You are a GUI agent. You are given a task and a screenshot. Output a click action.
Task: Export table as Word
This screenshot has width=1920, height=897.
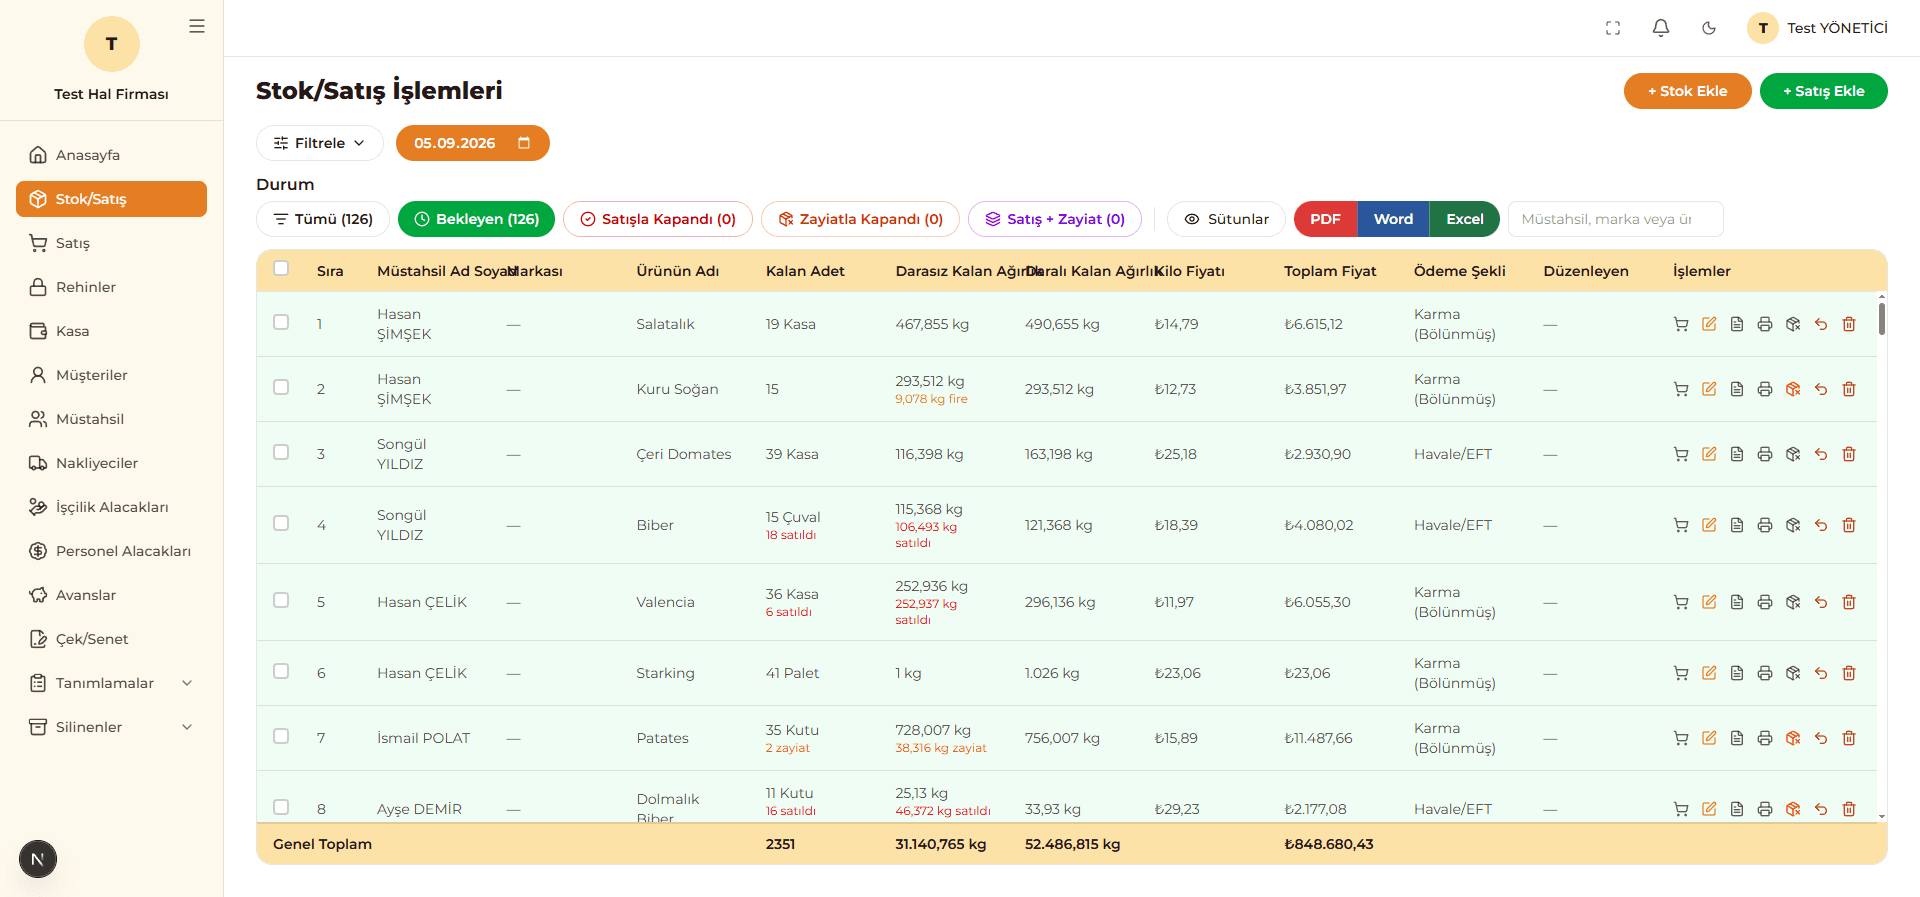[1393, 219]
